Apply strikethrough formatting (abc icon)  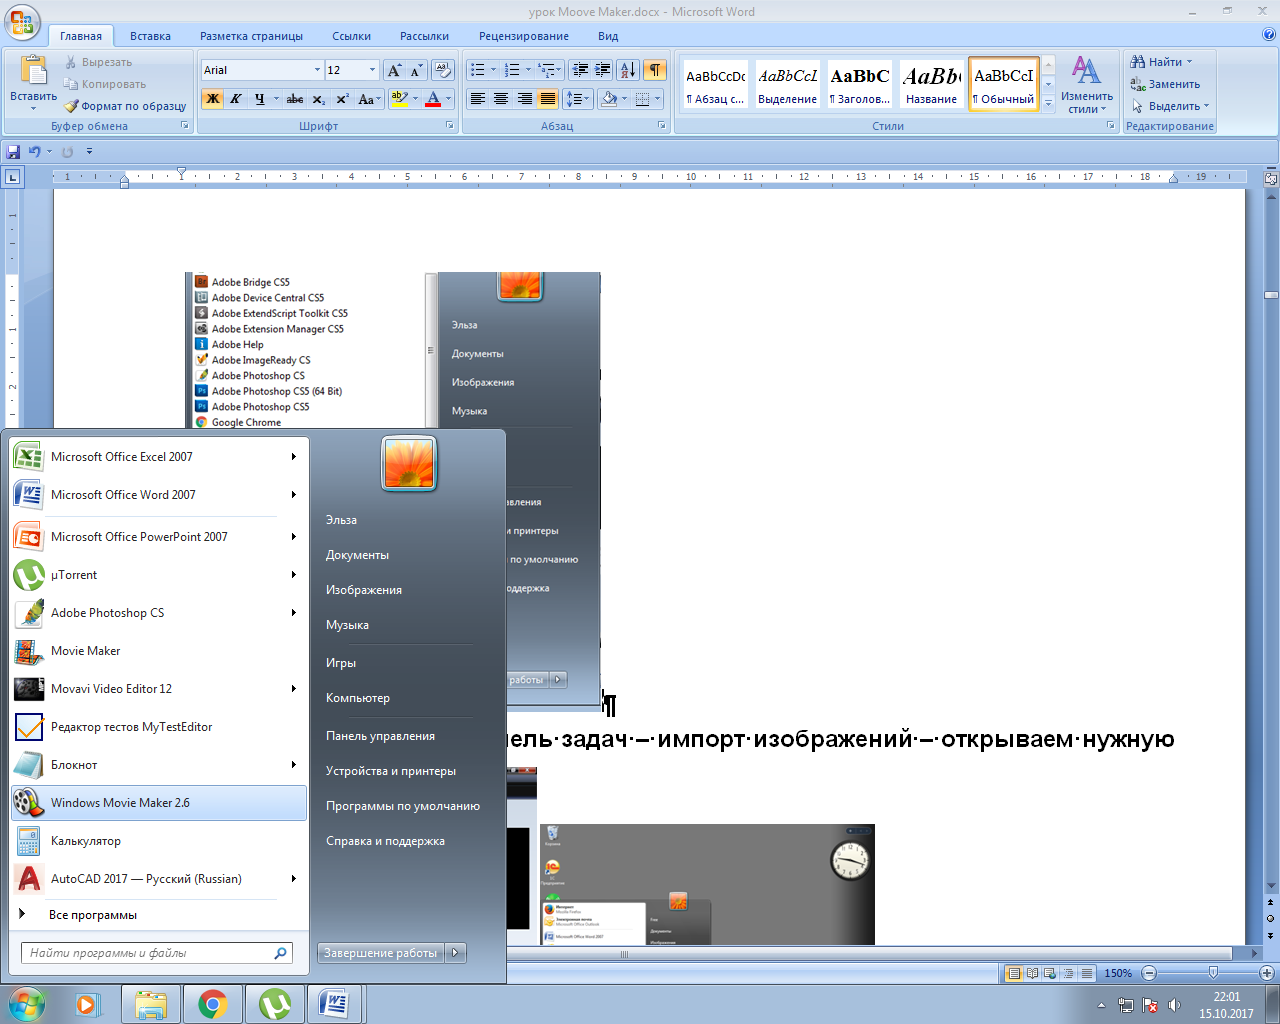coord(294,99)
